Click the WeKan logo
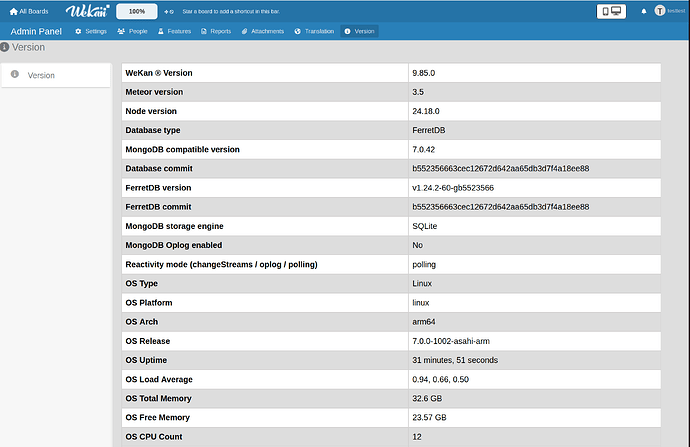Image resolution: width=690 pixels, height=447 pixels. click(x=88, y=11)
